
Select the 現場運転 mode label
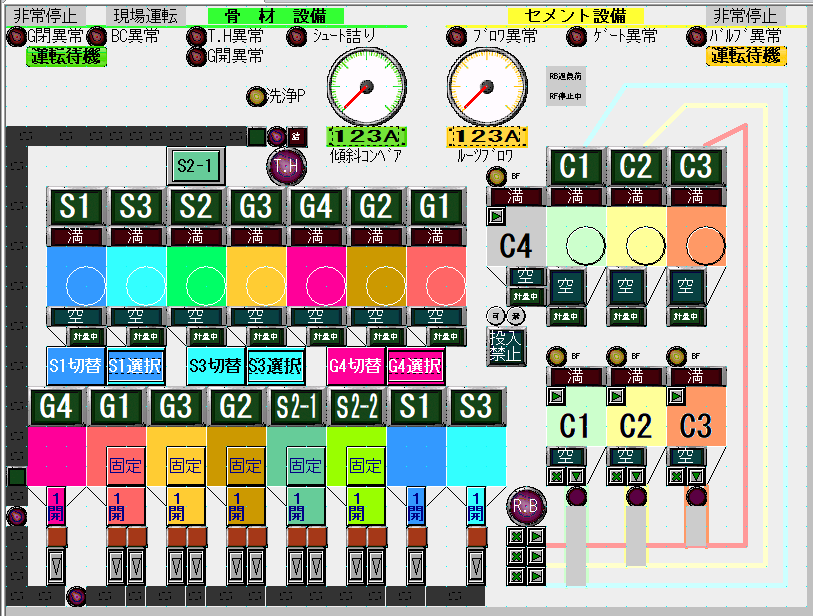[145, 15]
